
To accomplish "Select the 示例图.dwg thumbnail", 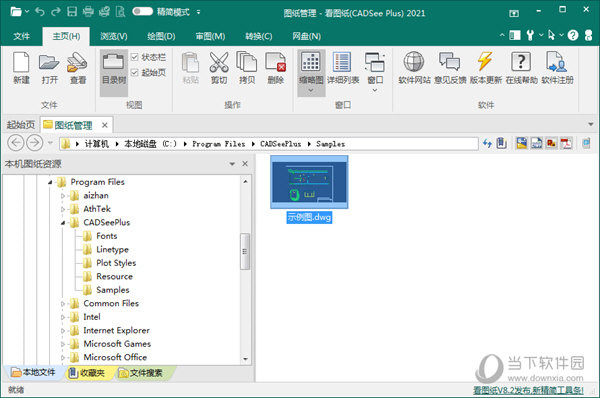I will pyautogui.click(x=309, y=182).
